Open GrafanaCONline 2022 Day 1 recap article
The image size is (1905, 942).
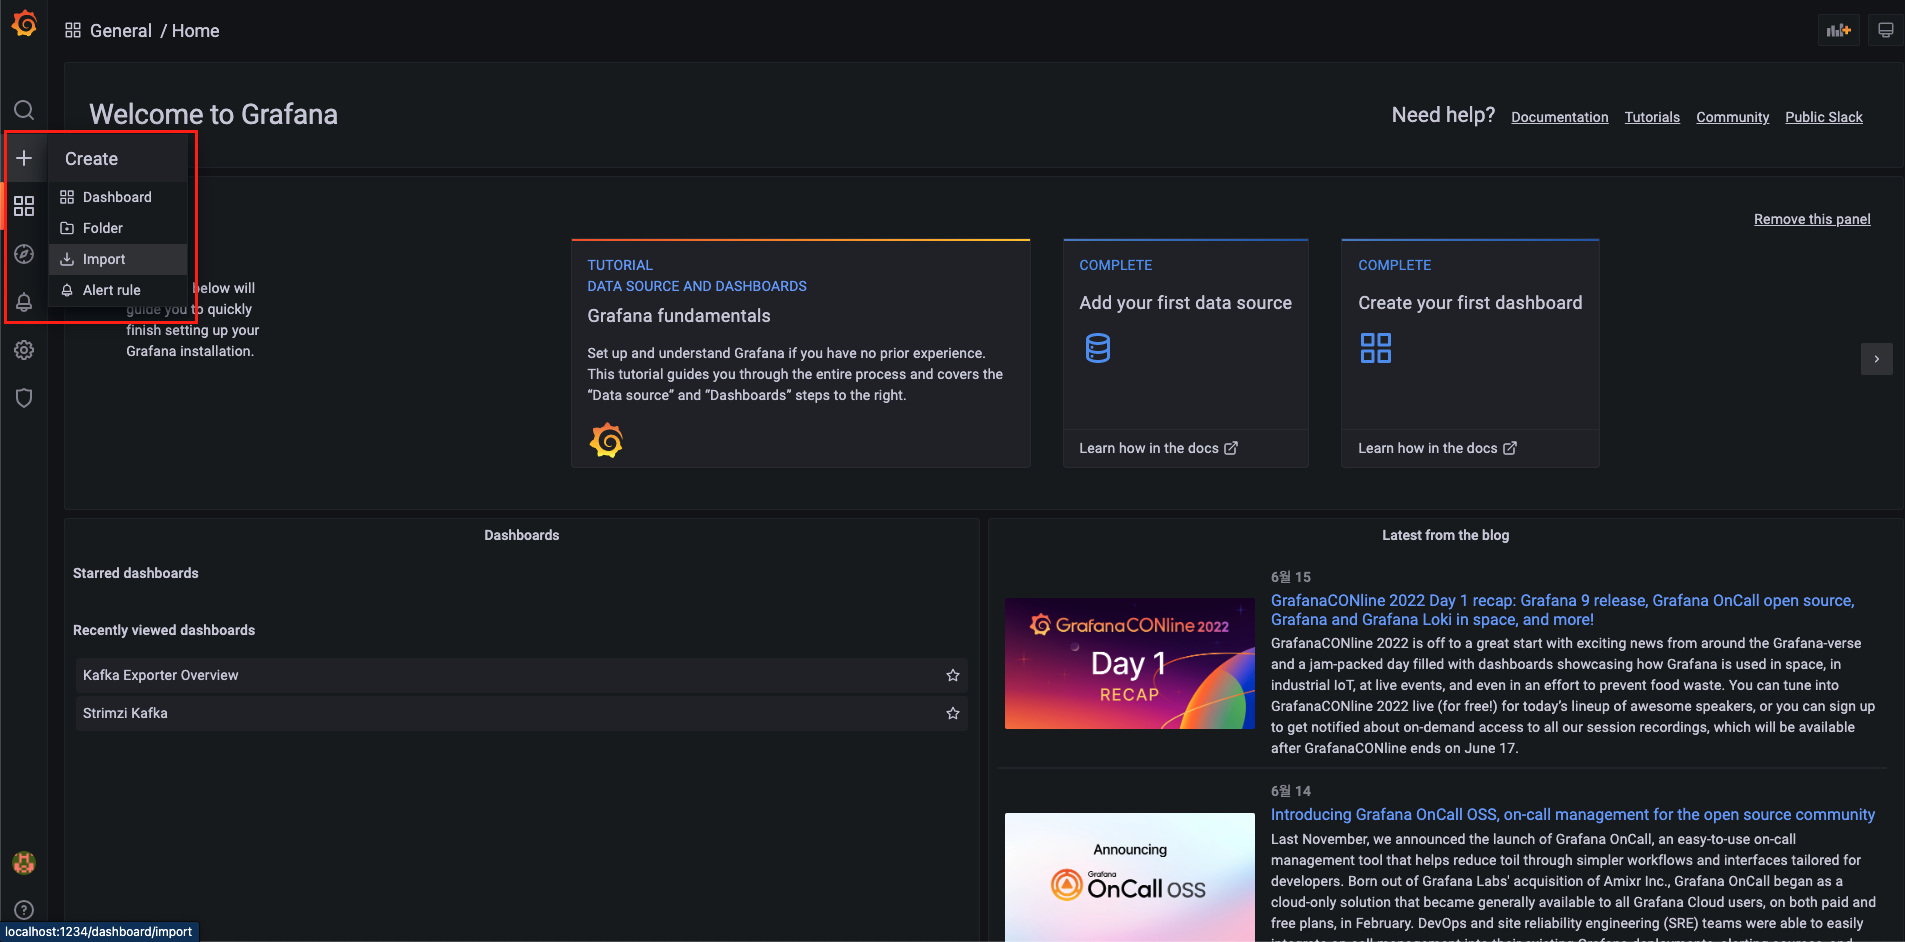tap(1562, 610)
